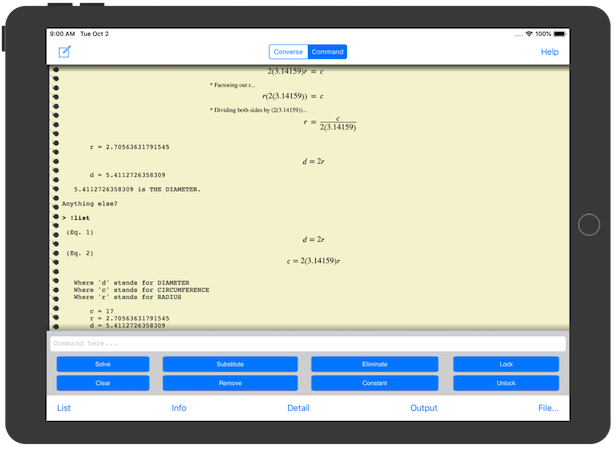Switch to Converse mode
Screen dimensions: 616x450
(288, 52)
